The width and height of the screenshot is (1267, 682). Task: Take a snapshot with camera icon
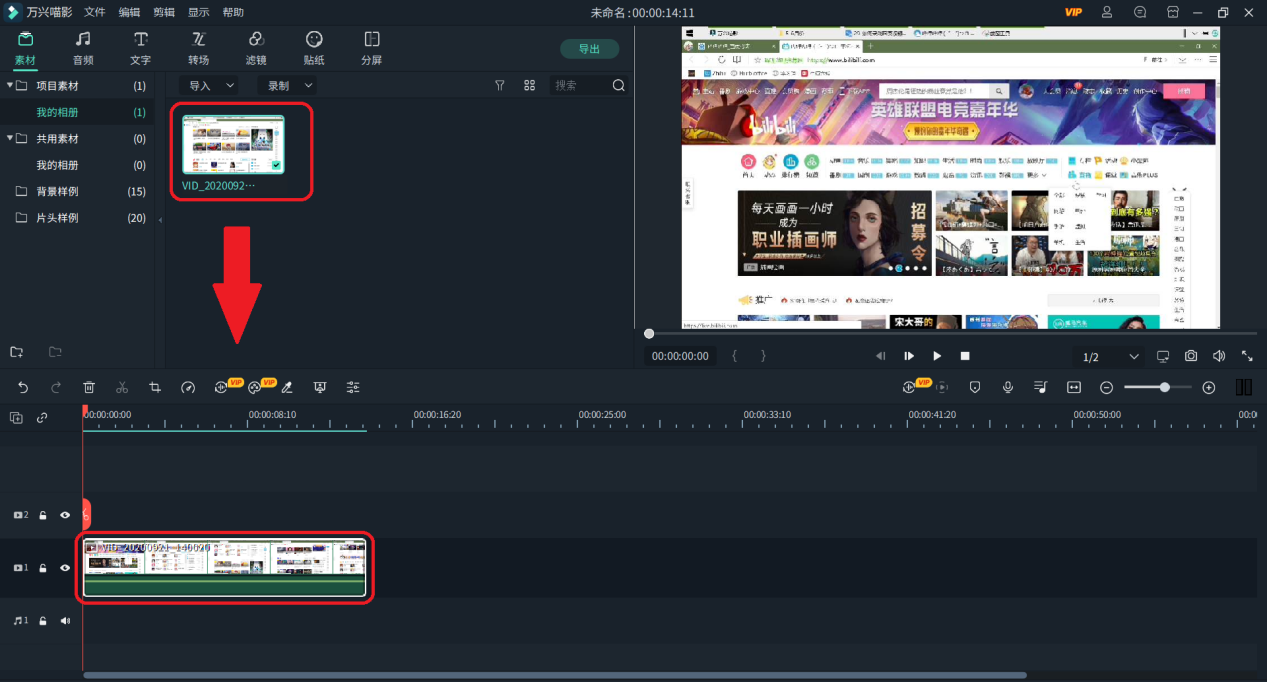click(x=1191, y=356)
